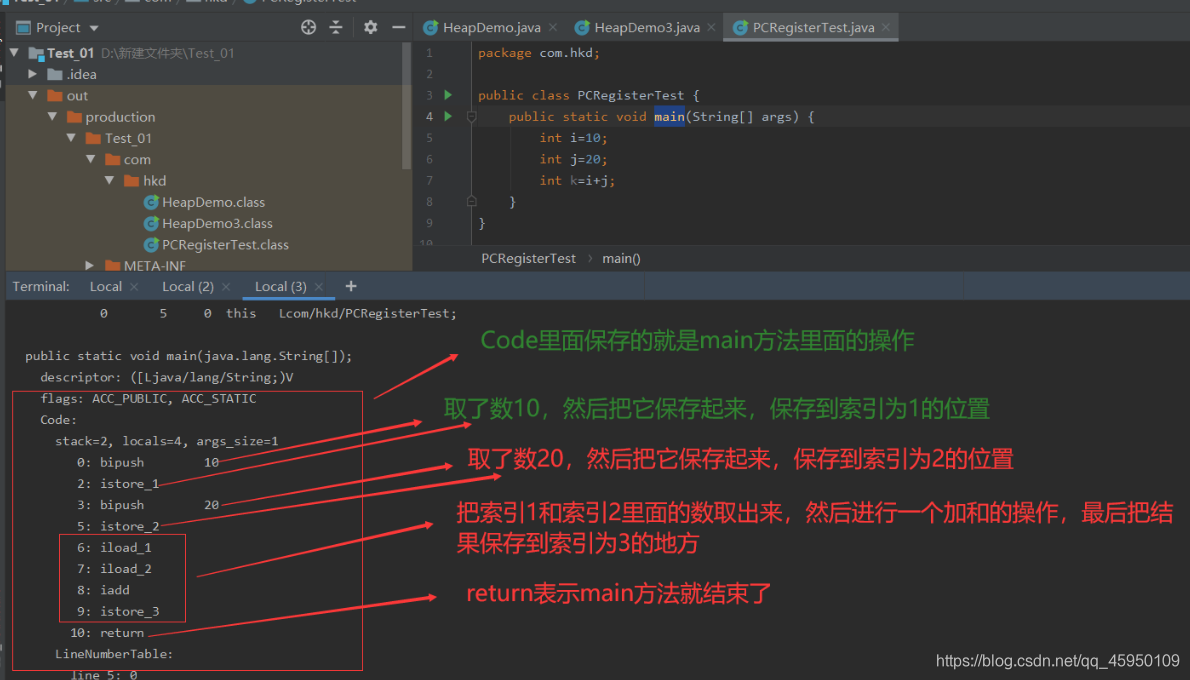Click the production folder icon

pyautogui.click(x=74, y=117)
